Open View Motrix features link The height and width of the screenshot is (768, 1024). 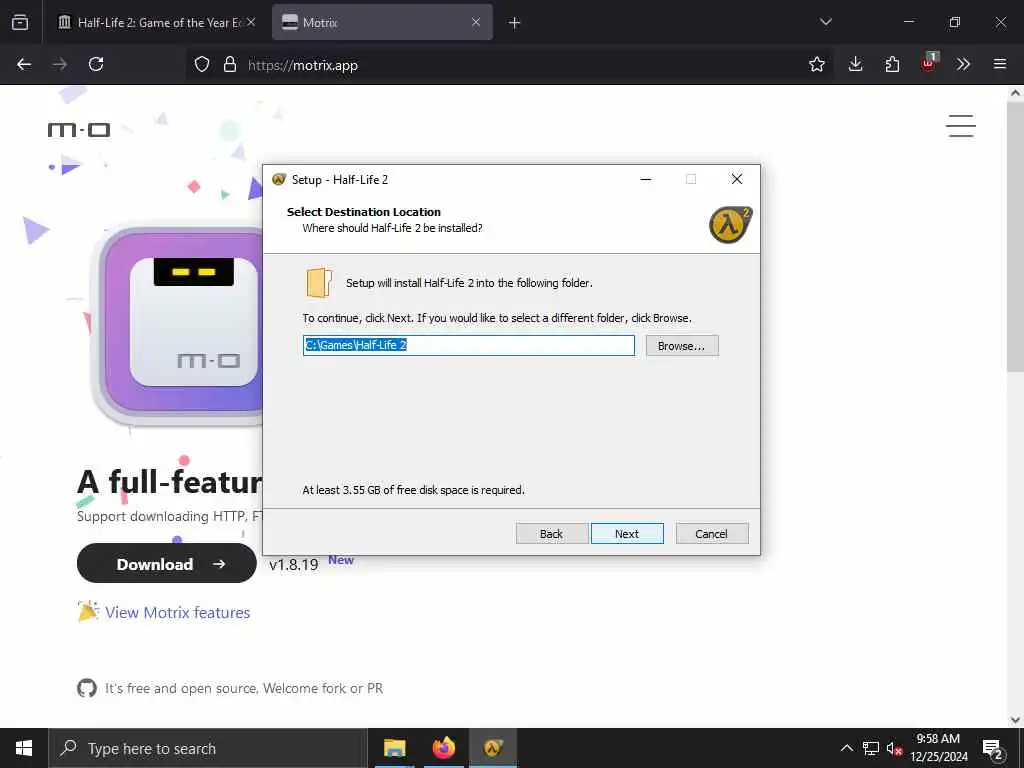click(178, 613)
